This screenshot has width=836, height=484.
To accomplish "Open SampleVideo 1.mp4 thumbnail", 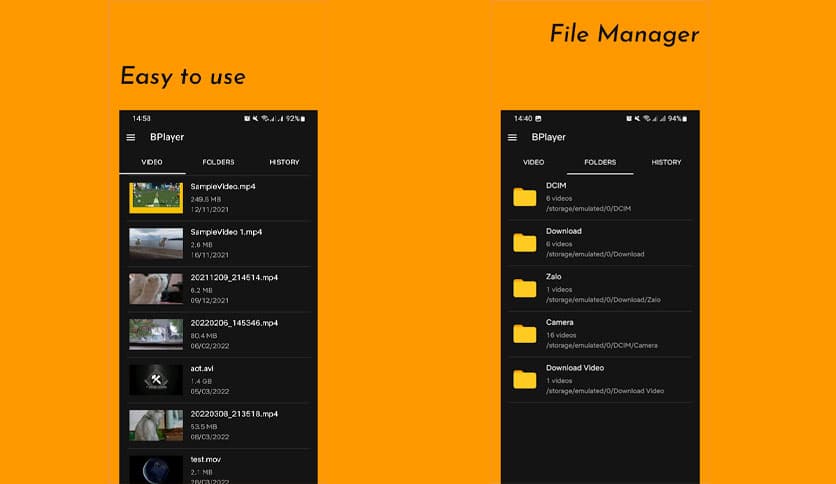I will (x=156, y=243).
